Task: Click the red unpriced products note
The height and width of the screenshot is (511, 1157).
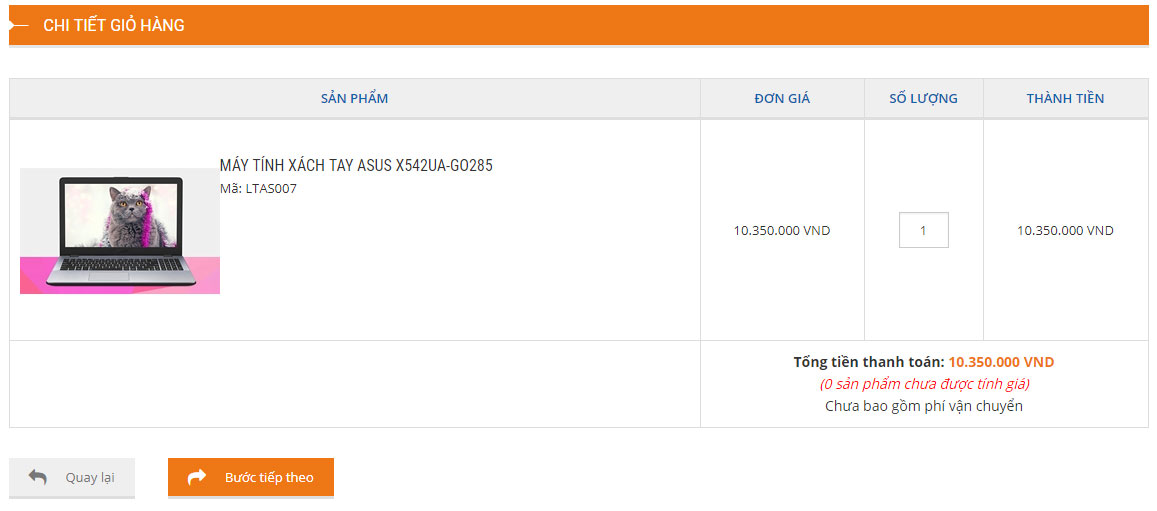Action: click(x=924, y=384)
